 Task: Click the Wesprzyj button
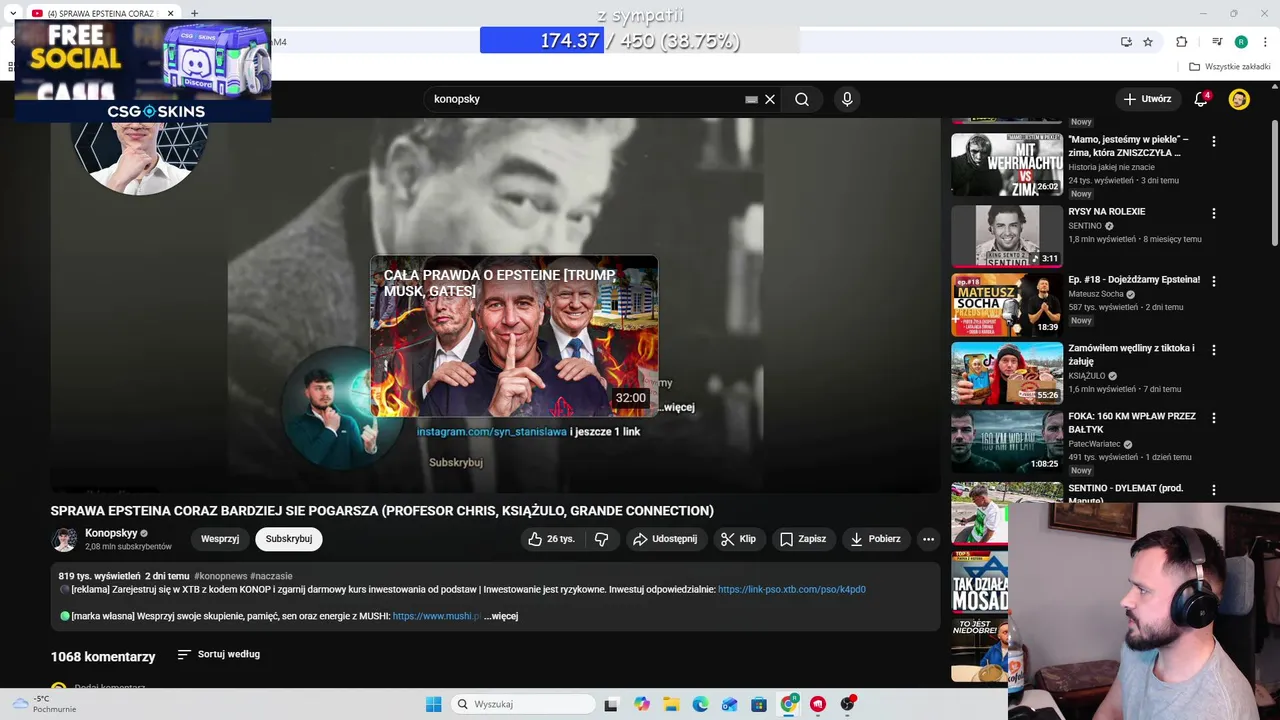coord(220,539)
